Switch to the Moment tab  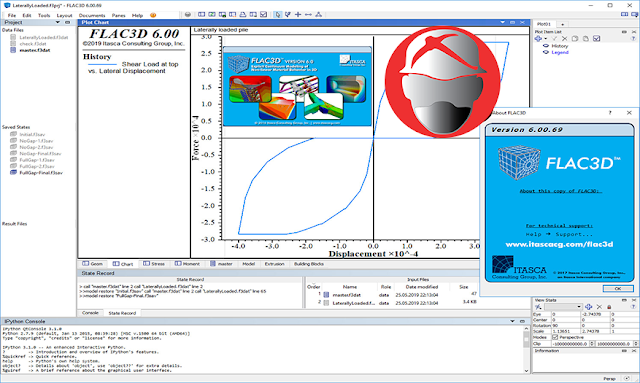pos(187,264)
